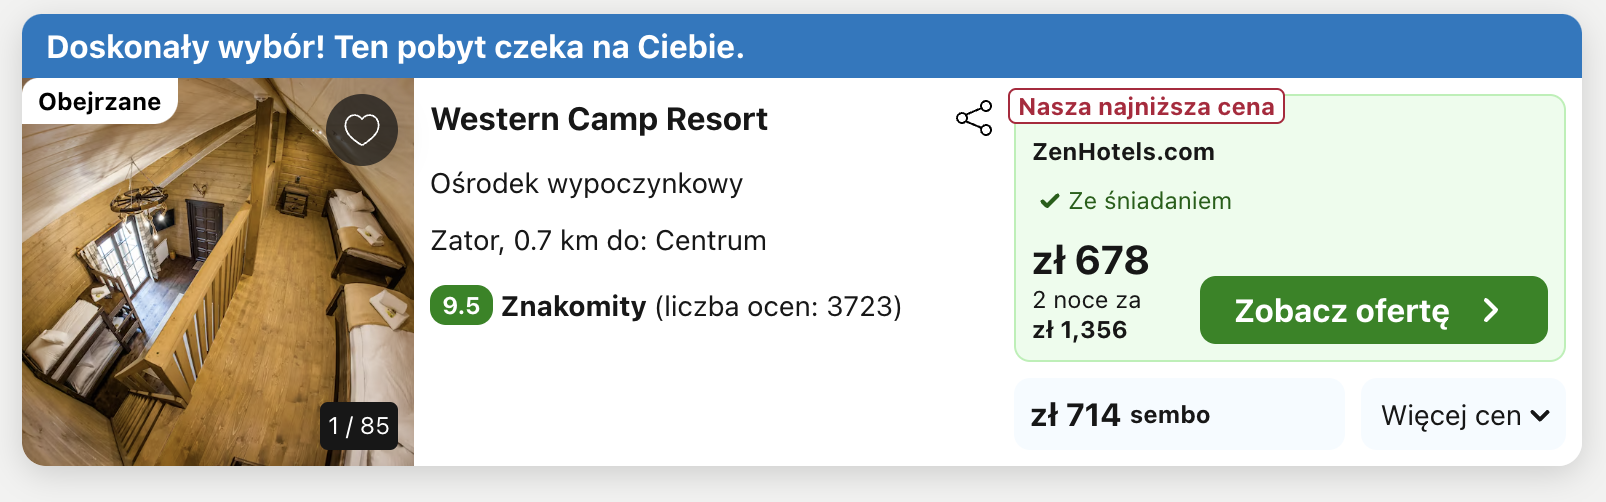Click the Doskonały wybór blue banner
This screenshot has width=1606, height=502.
(x=802, y=46)
